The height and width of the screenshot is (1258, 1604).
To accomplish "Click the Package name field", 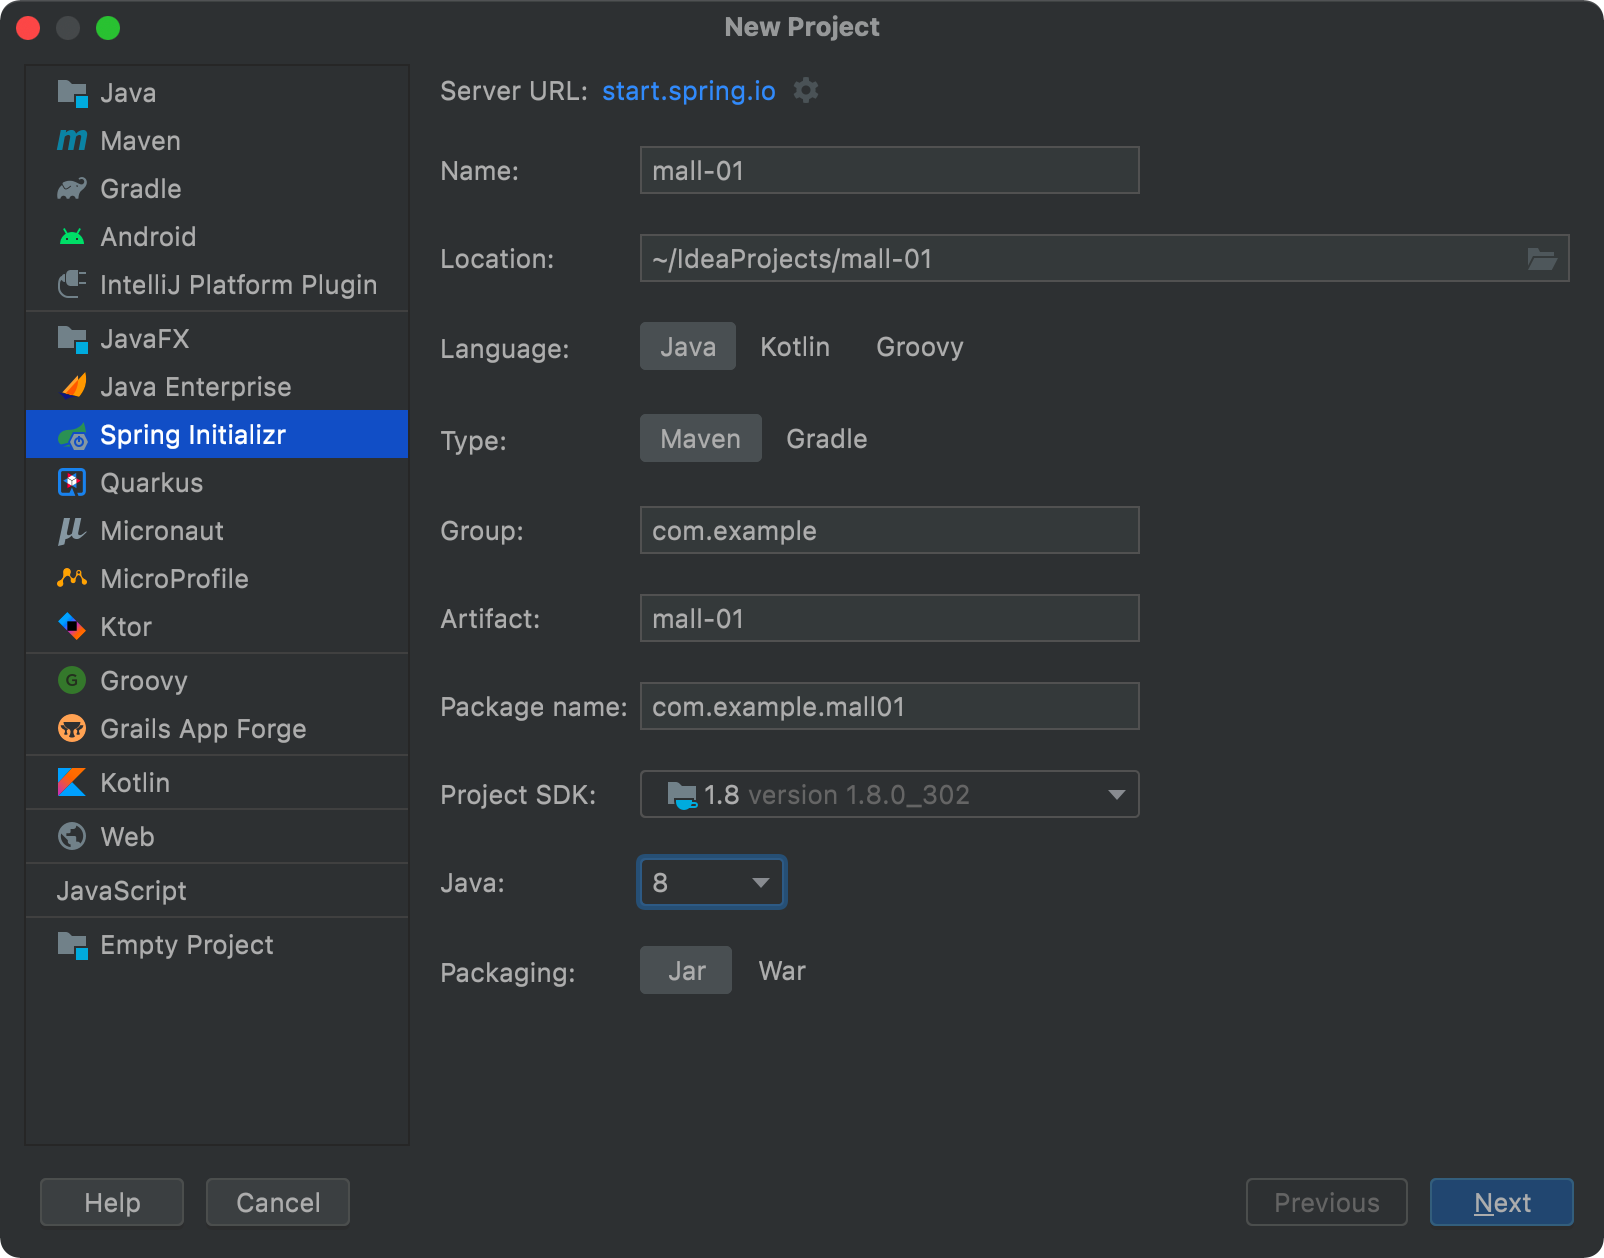I will 890,706.
